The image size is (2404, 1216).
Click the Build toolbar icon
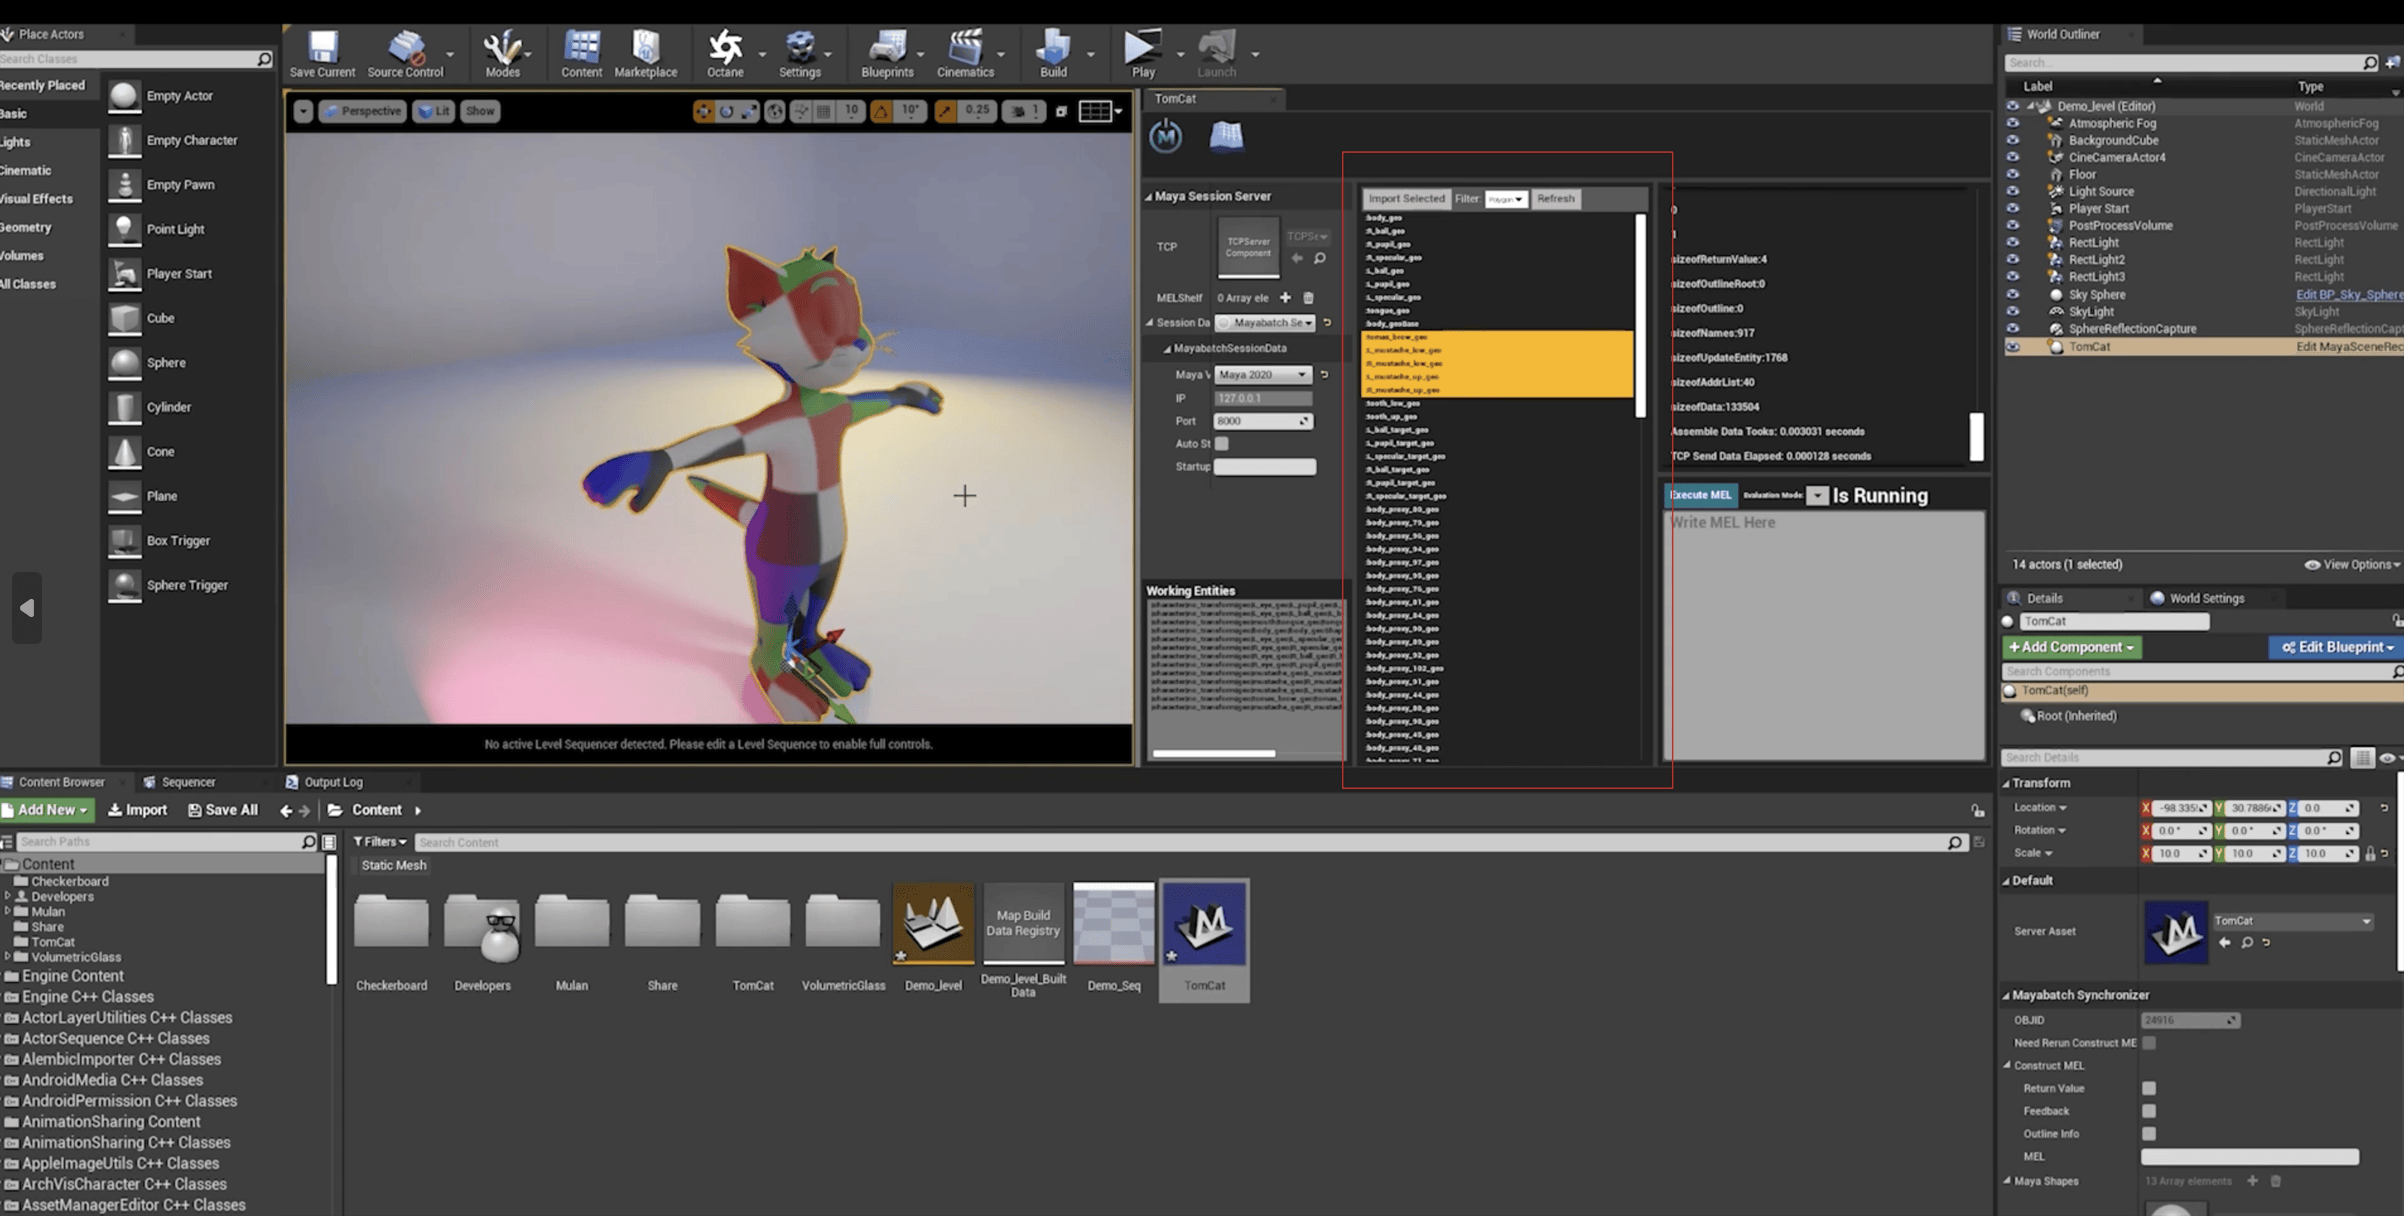[1053, 54]
